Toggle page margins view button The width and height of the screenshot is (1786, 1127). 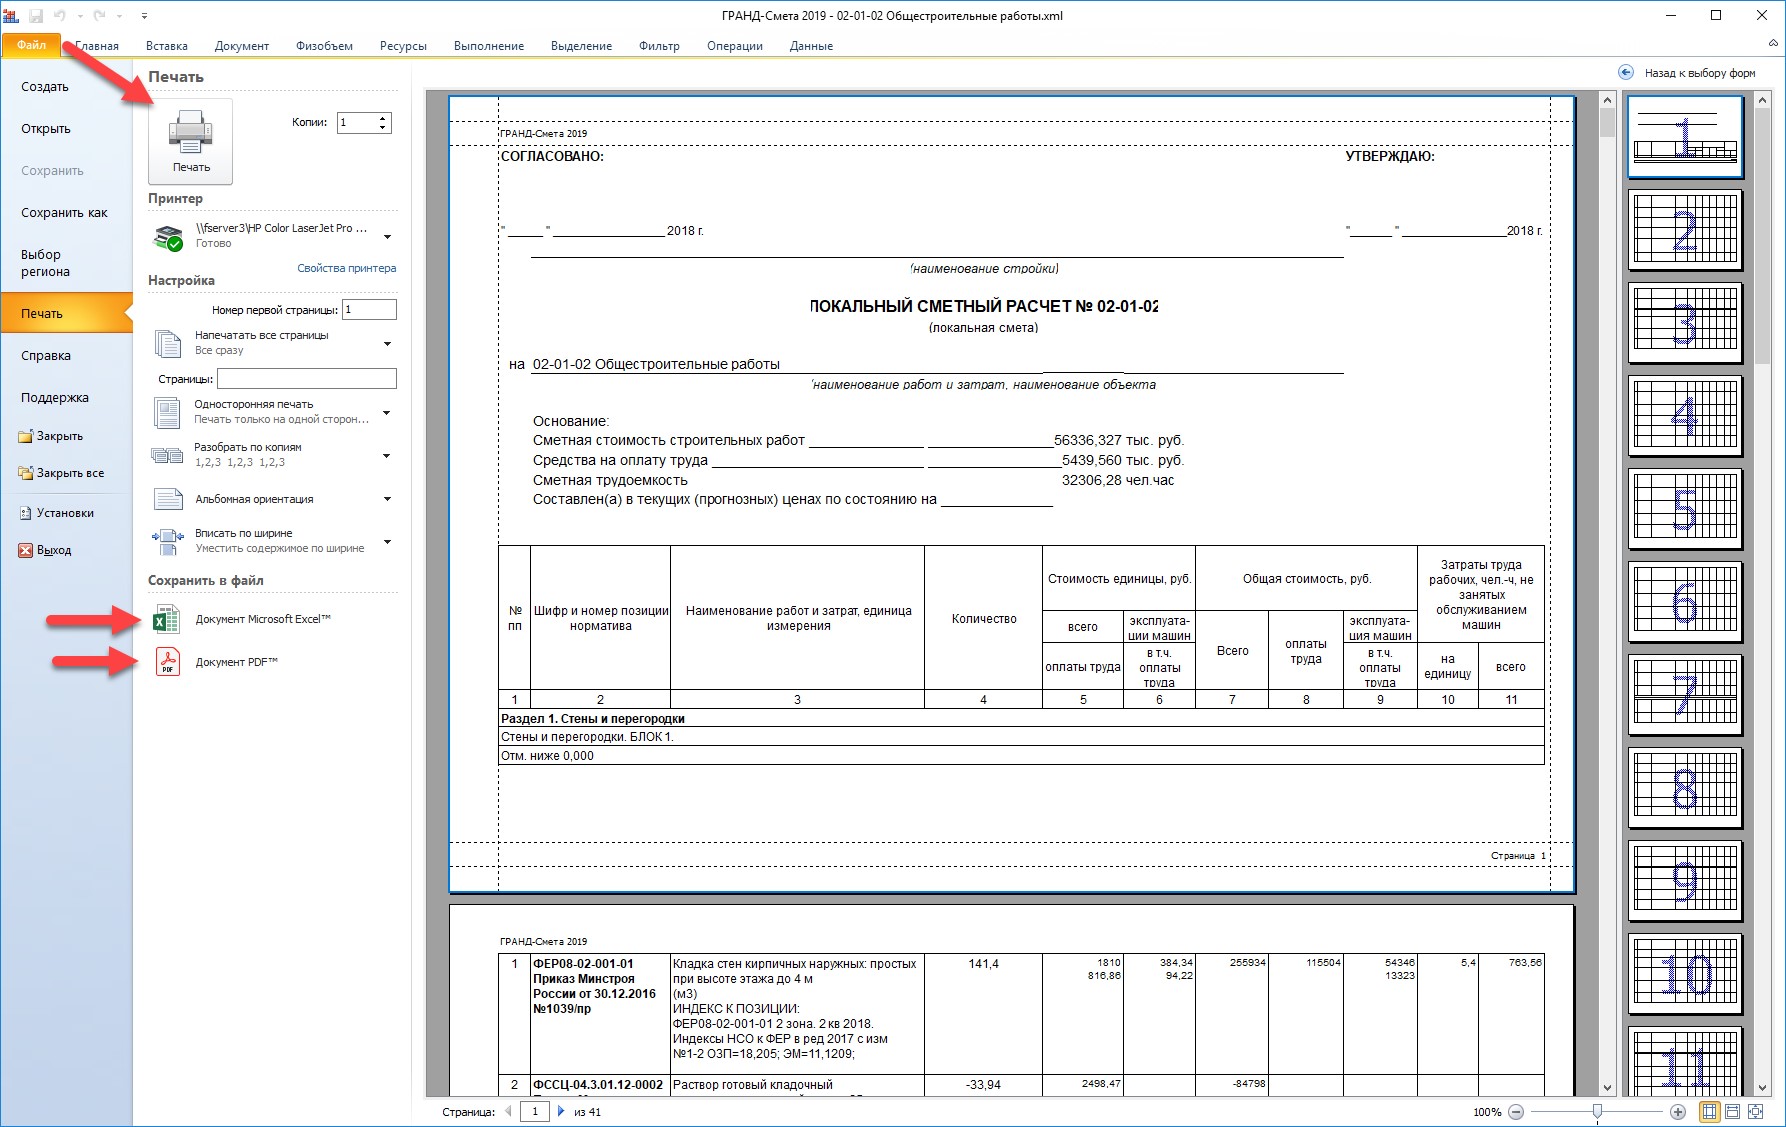click(1709, 1112)
